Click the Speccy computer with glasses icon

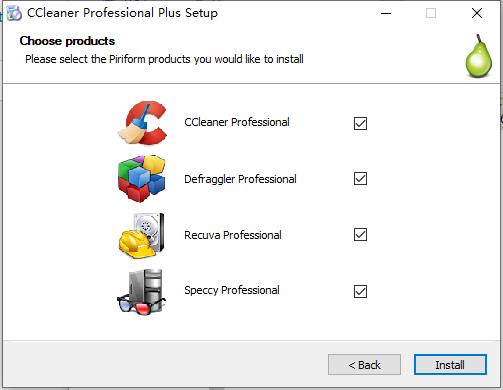141,292
